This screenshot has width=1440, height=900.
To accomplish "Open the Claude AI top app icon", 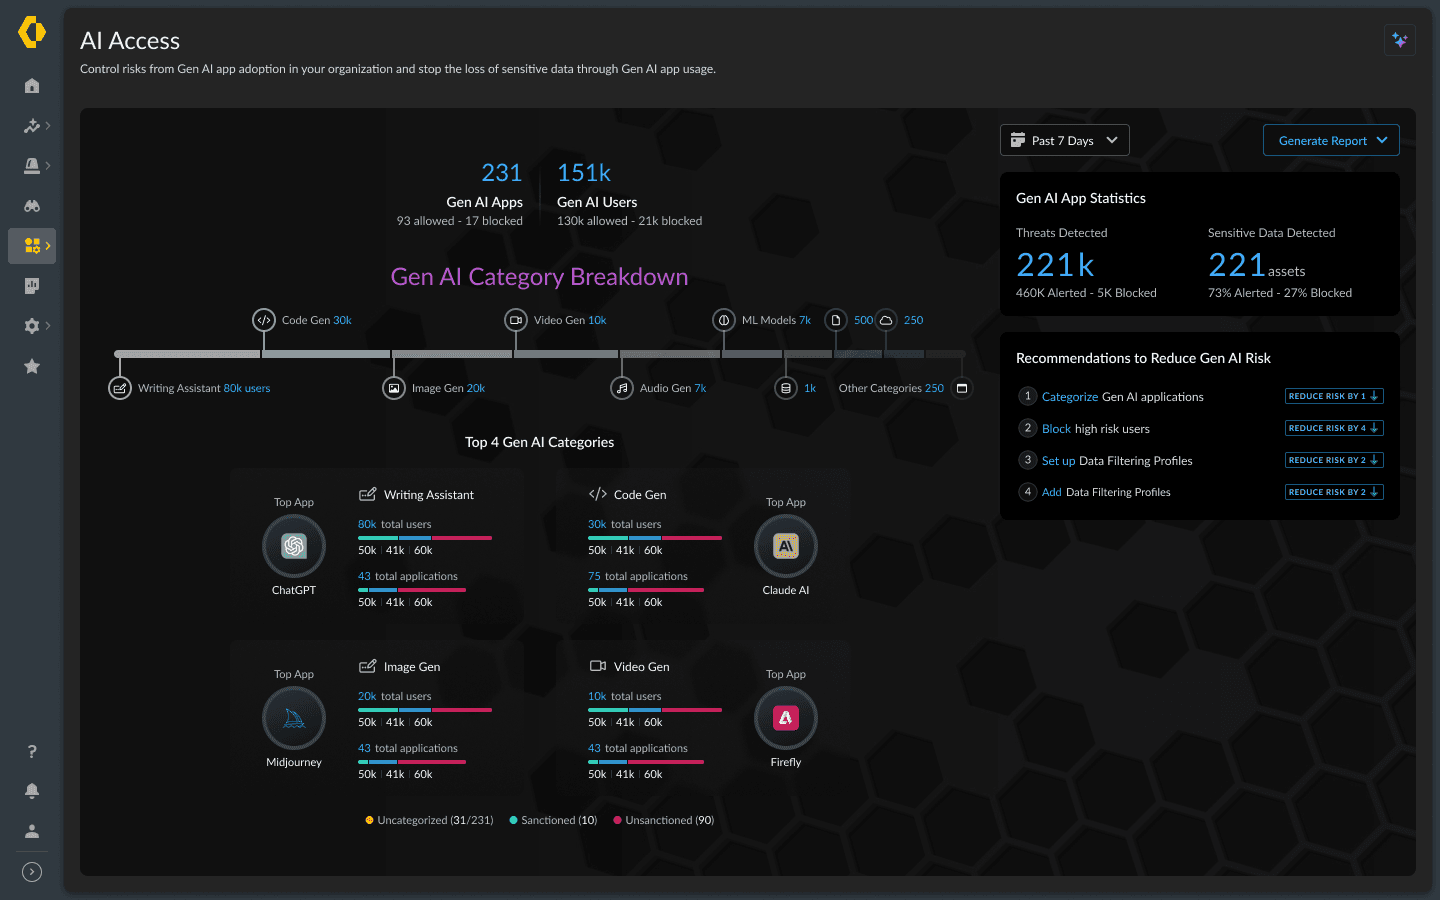I will (786, 546).
